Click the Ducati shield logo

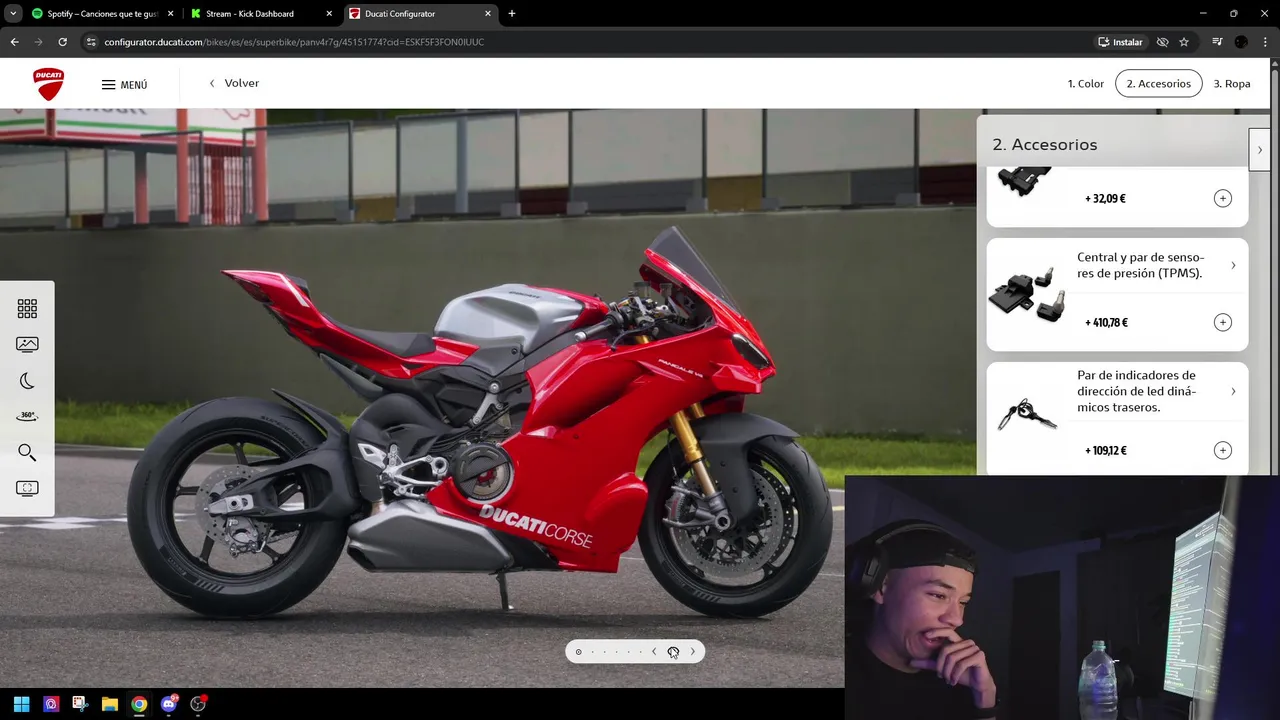tap(48, 84)
